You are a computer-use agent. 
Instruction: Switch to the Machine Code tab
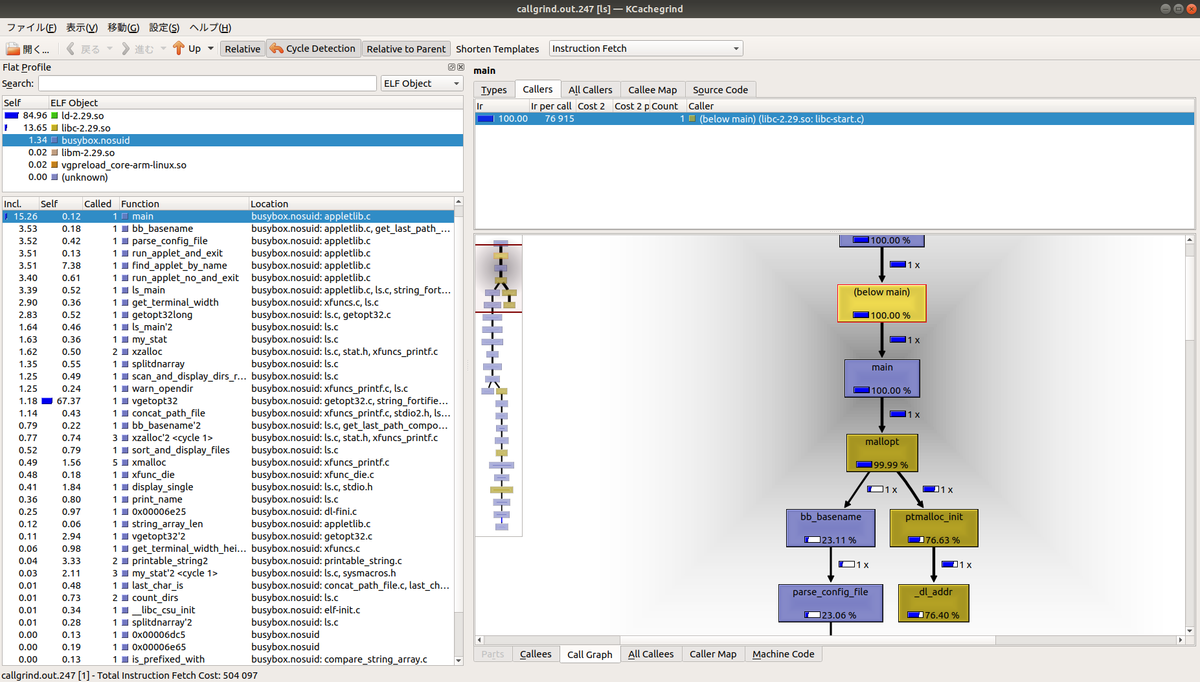tap(783, 654)
